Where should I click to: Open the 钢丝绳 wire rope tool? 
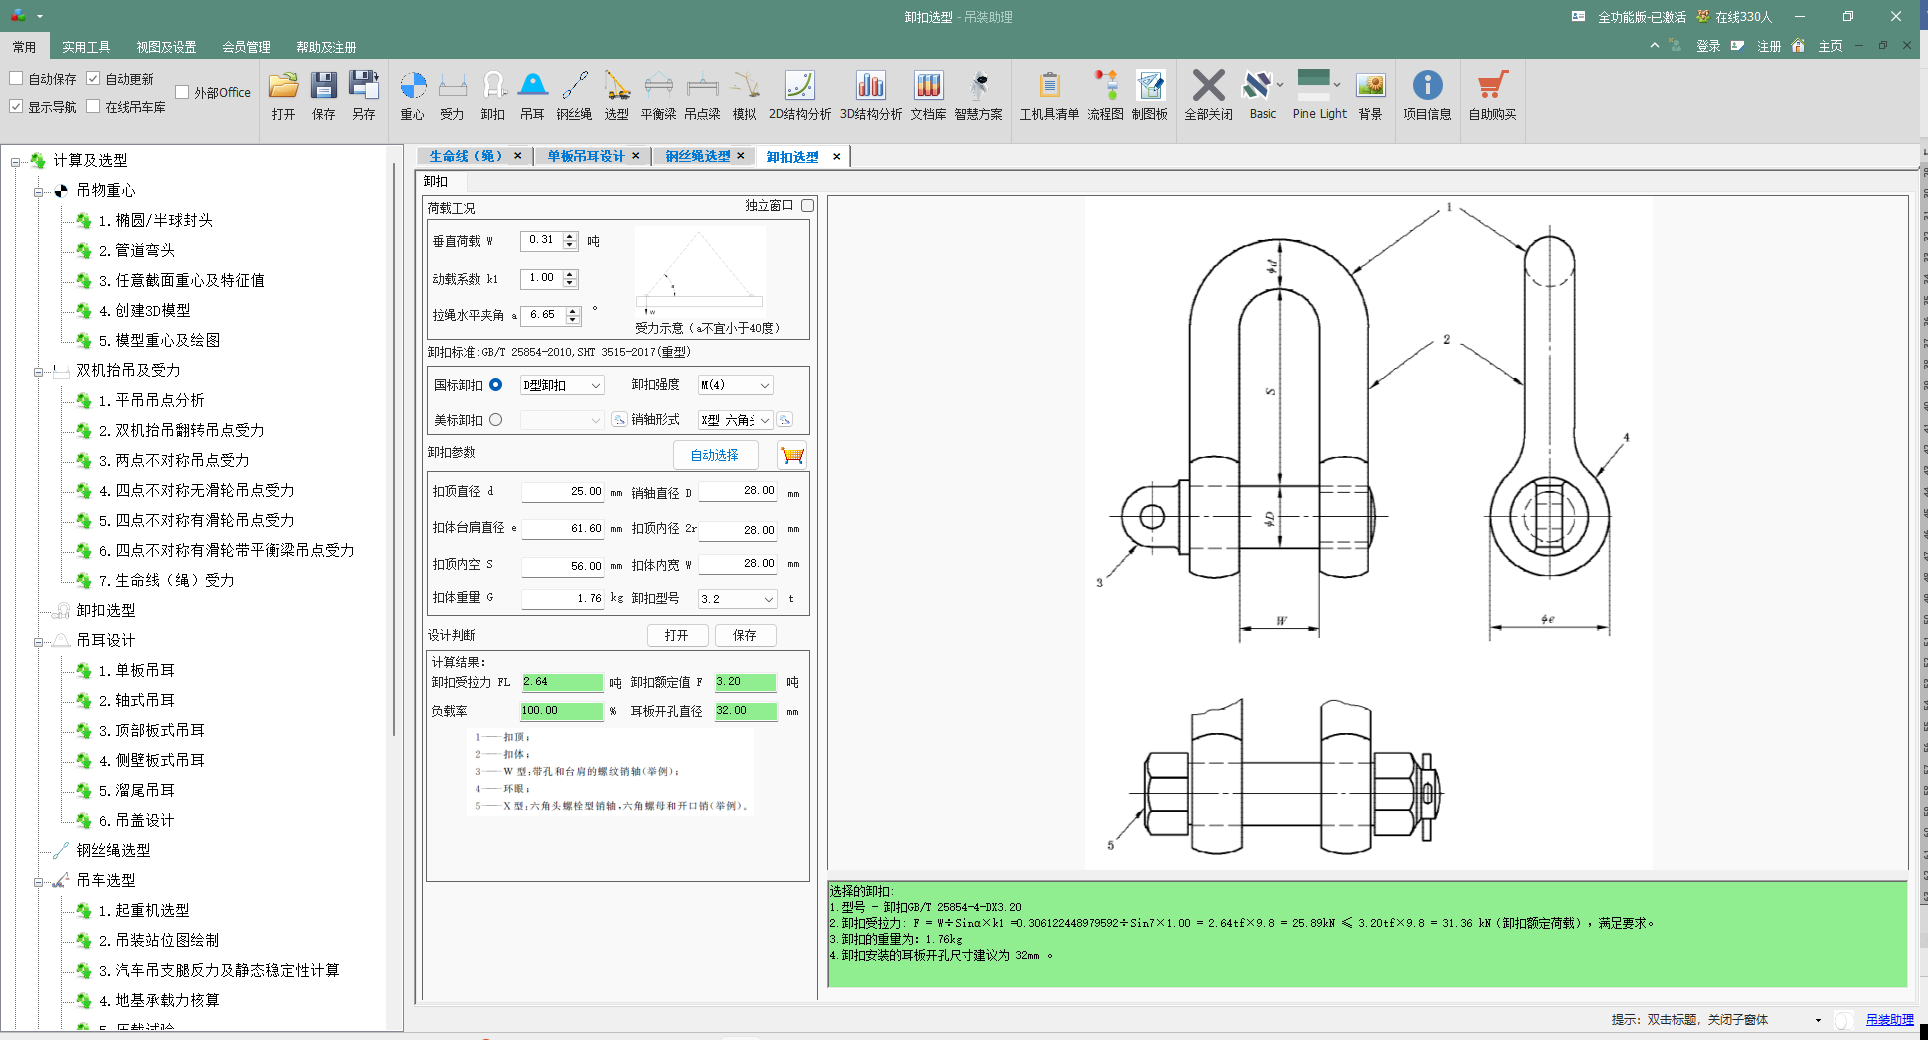click(574, 96)
